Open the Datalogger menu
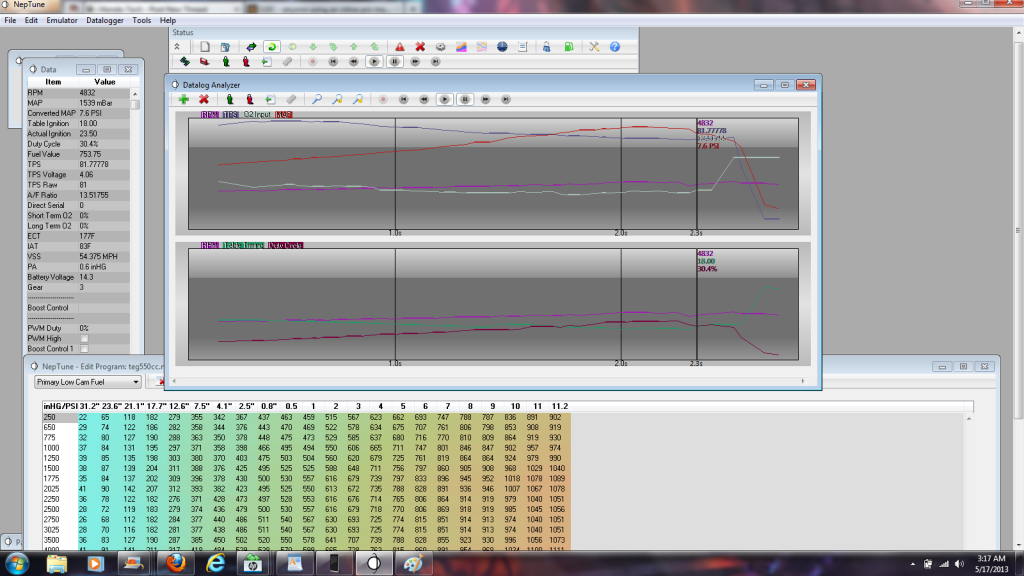The height and width of the screenshot is (576, 1024). pyautogui.click(x=106, y=20)
